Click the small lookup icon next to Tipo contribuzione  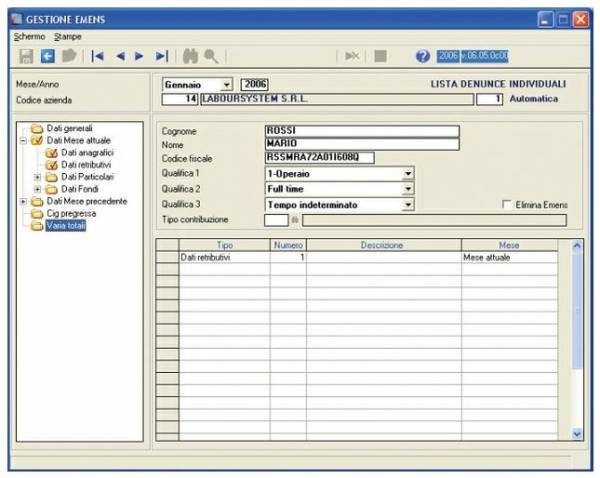coord(295,220)
